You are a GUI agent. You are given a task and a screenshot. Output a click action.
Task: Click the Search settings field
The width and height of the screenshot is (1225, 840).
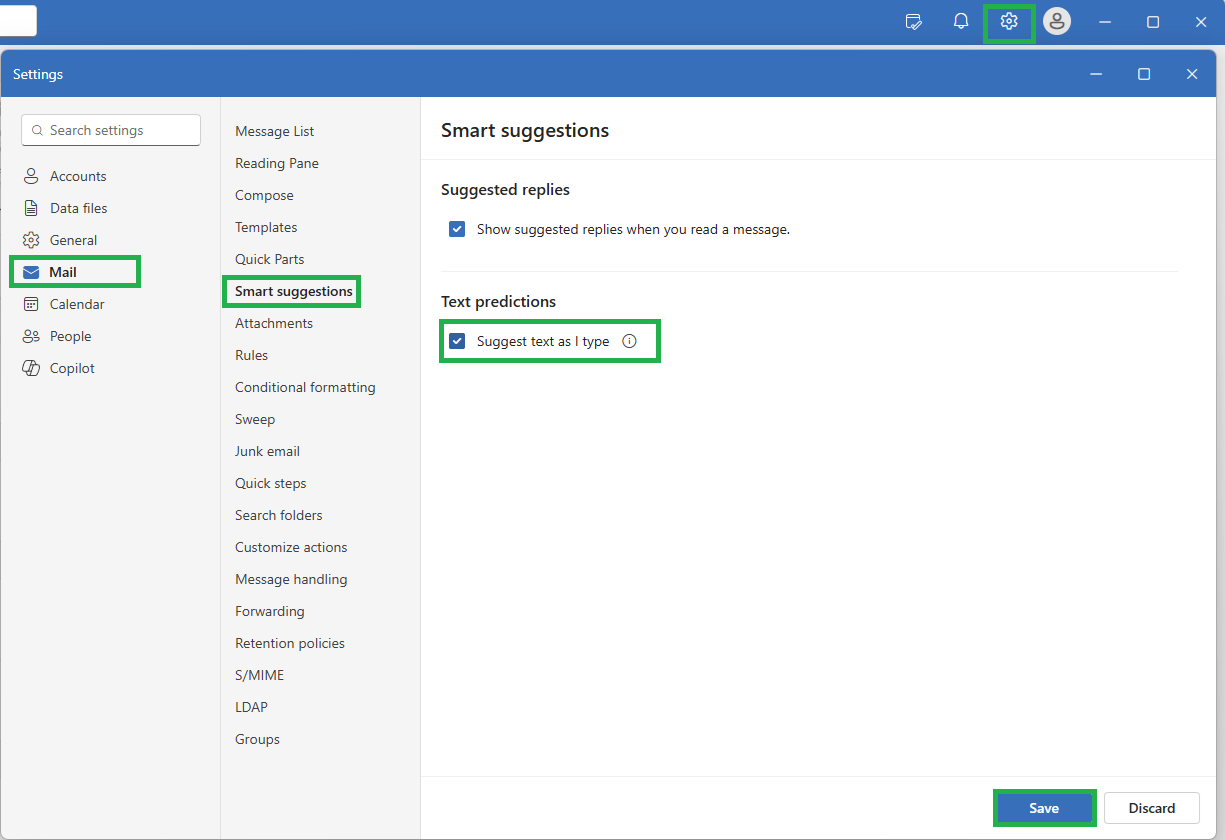click(x=111, y=130)
